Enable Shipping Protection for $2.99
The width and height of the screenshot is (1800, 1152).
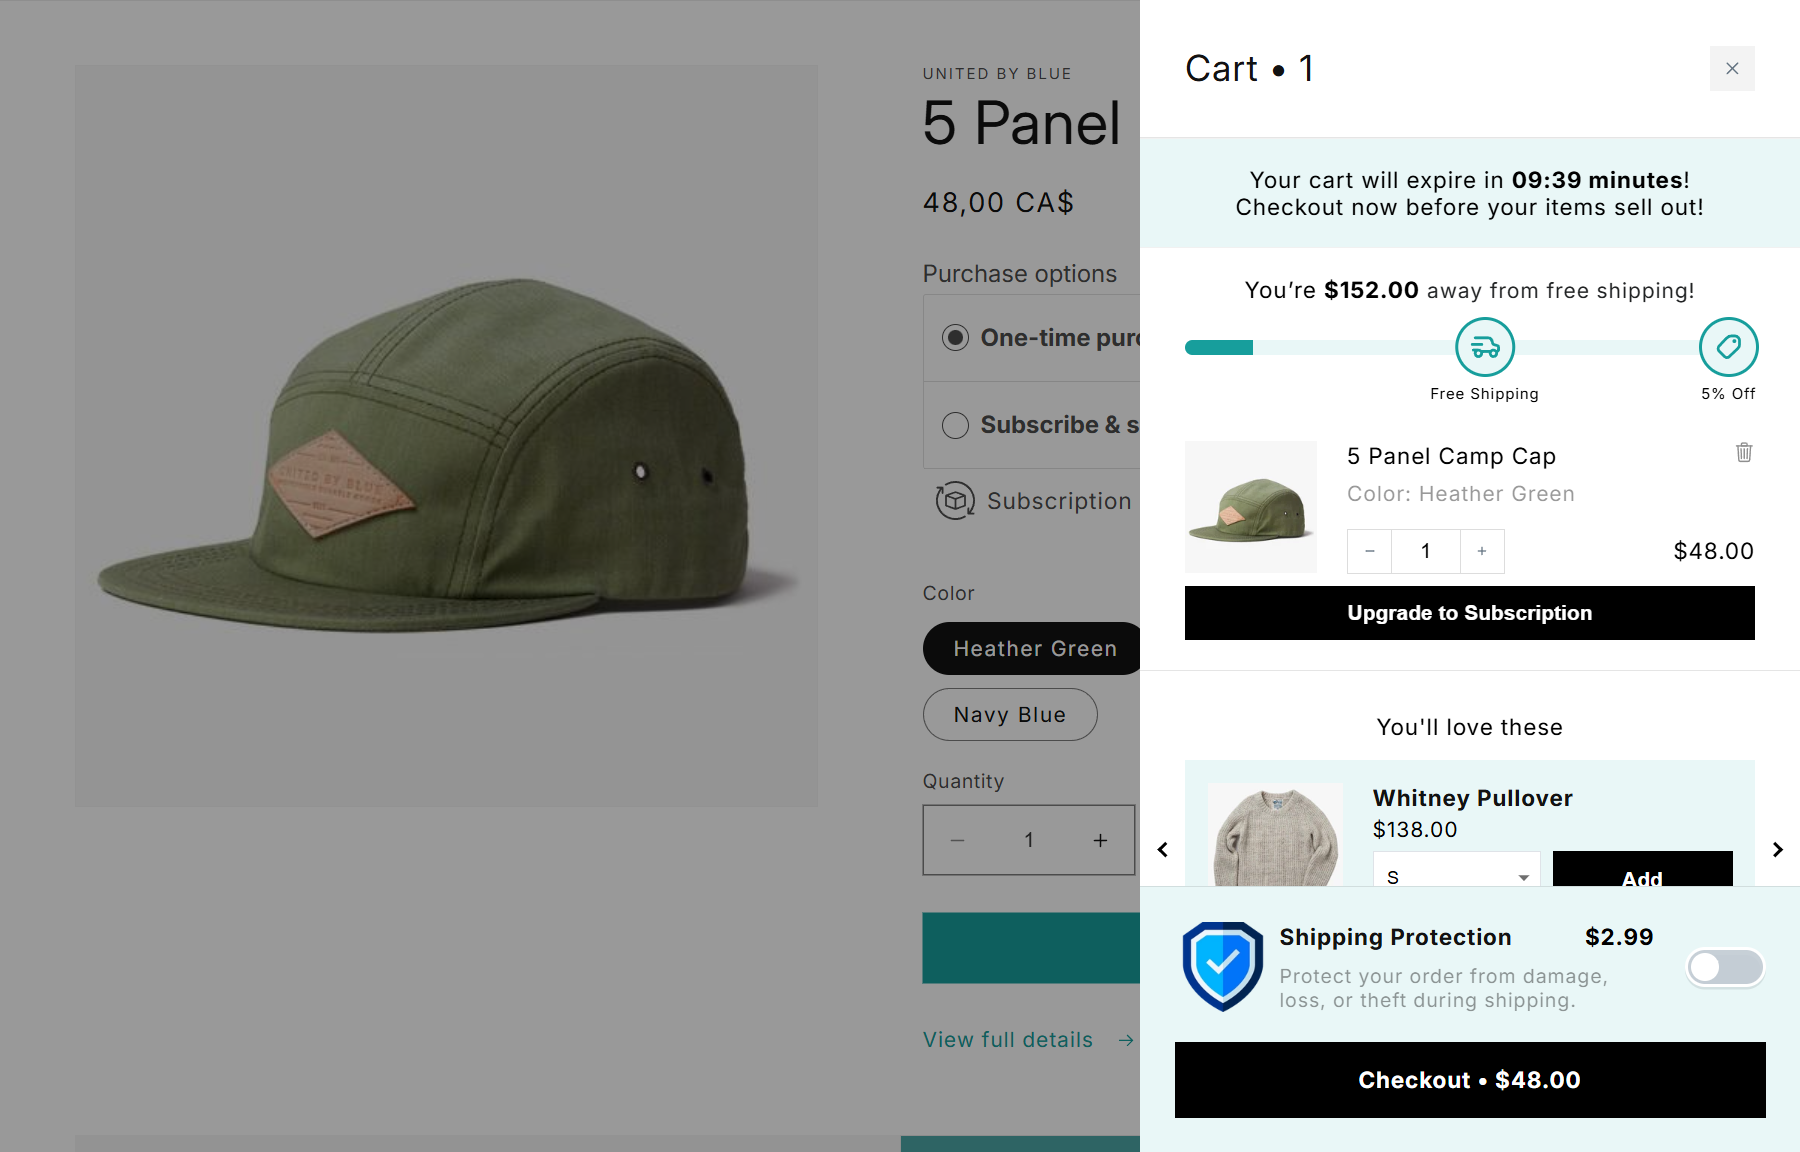pos(1725,967)
